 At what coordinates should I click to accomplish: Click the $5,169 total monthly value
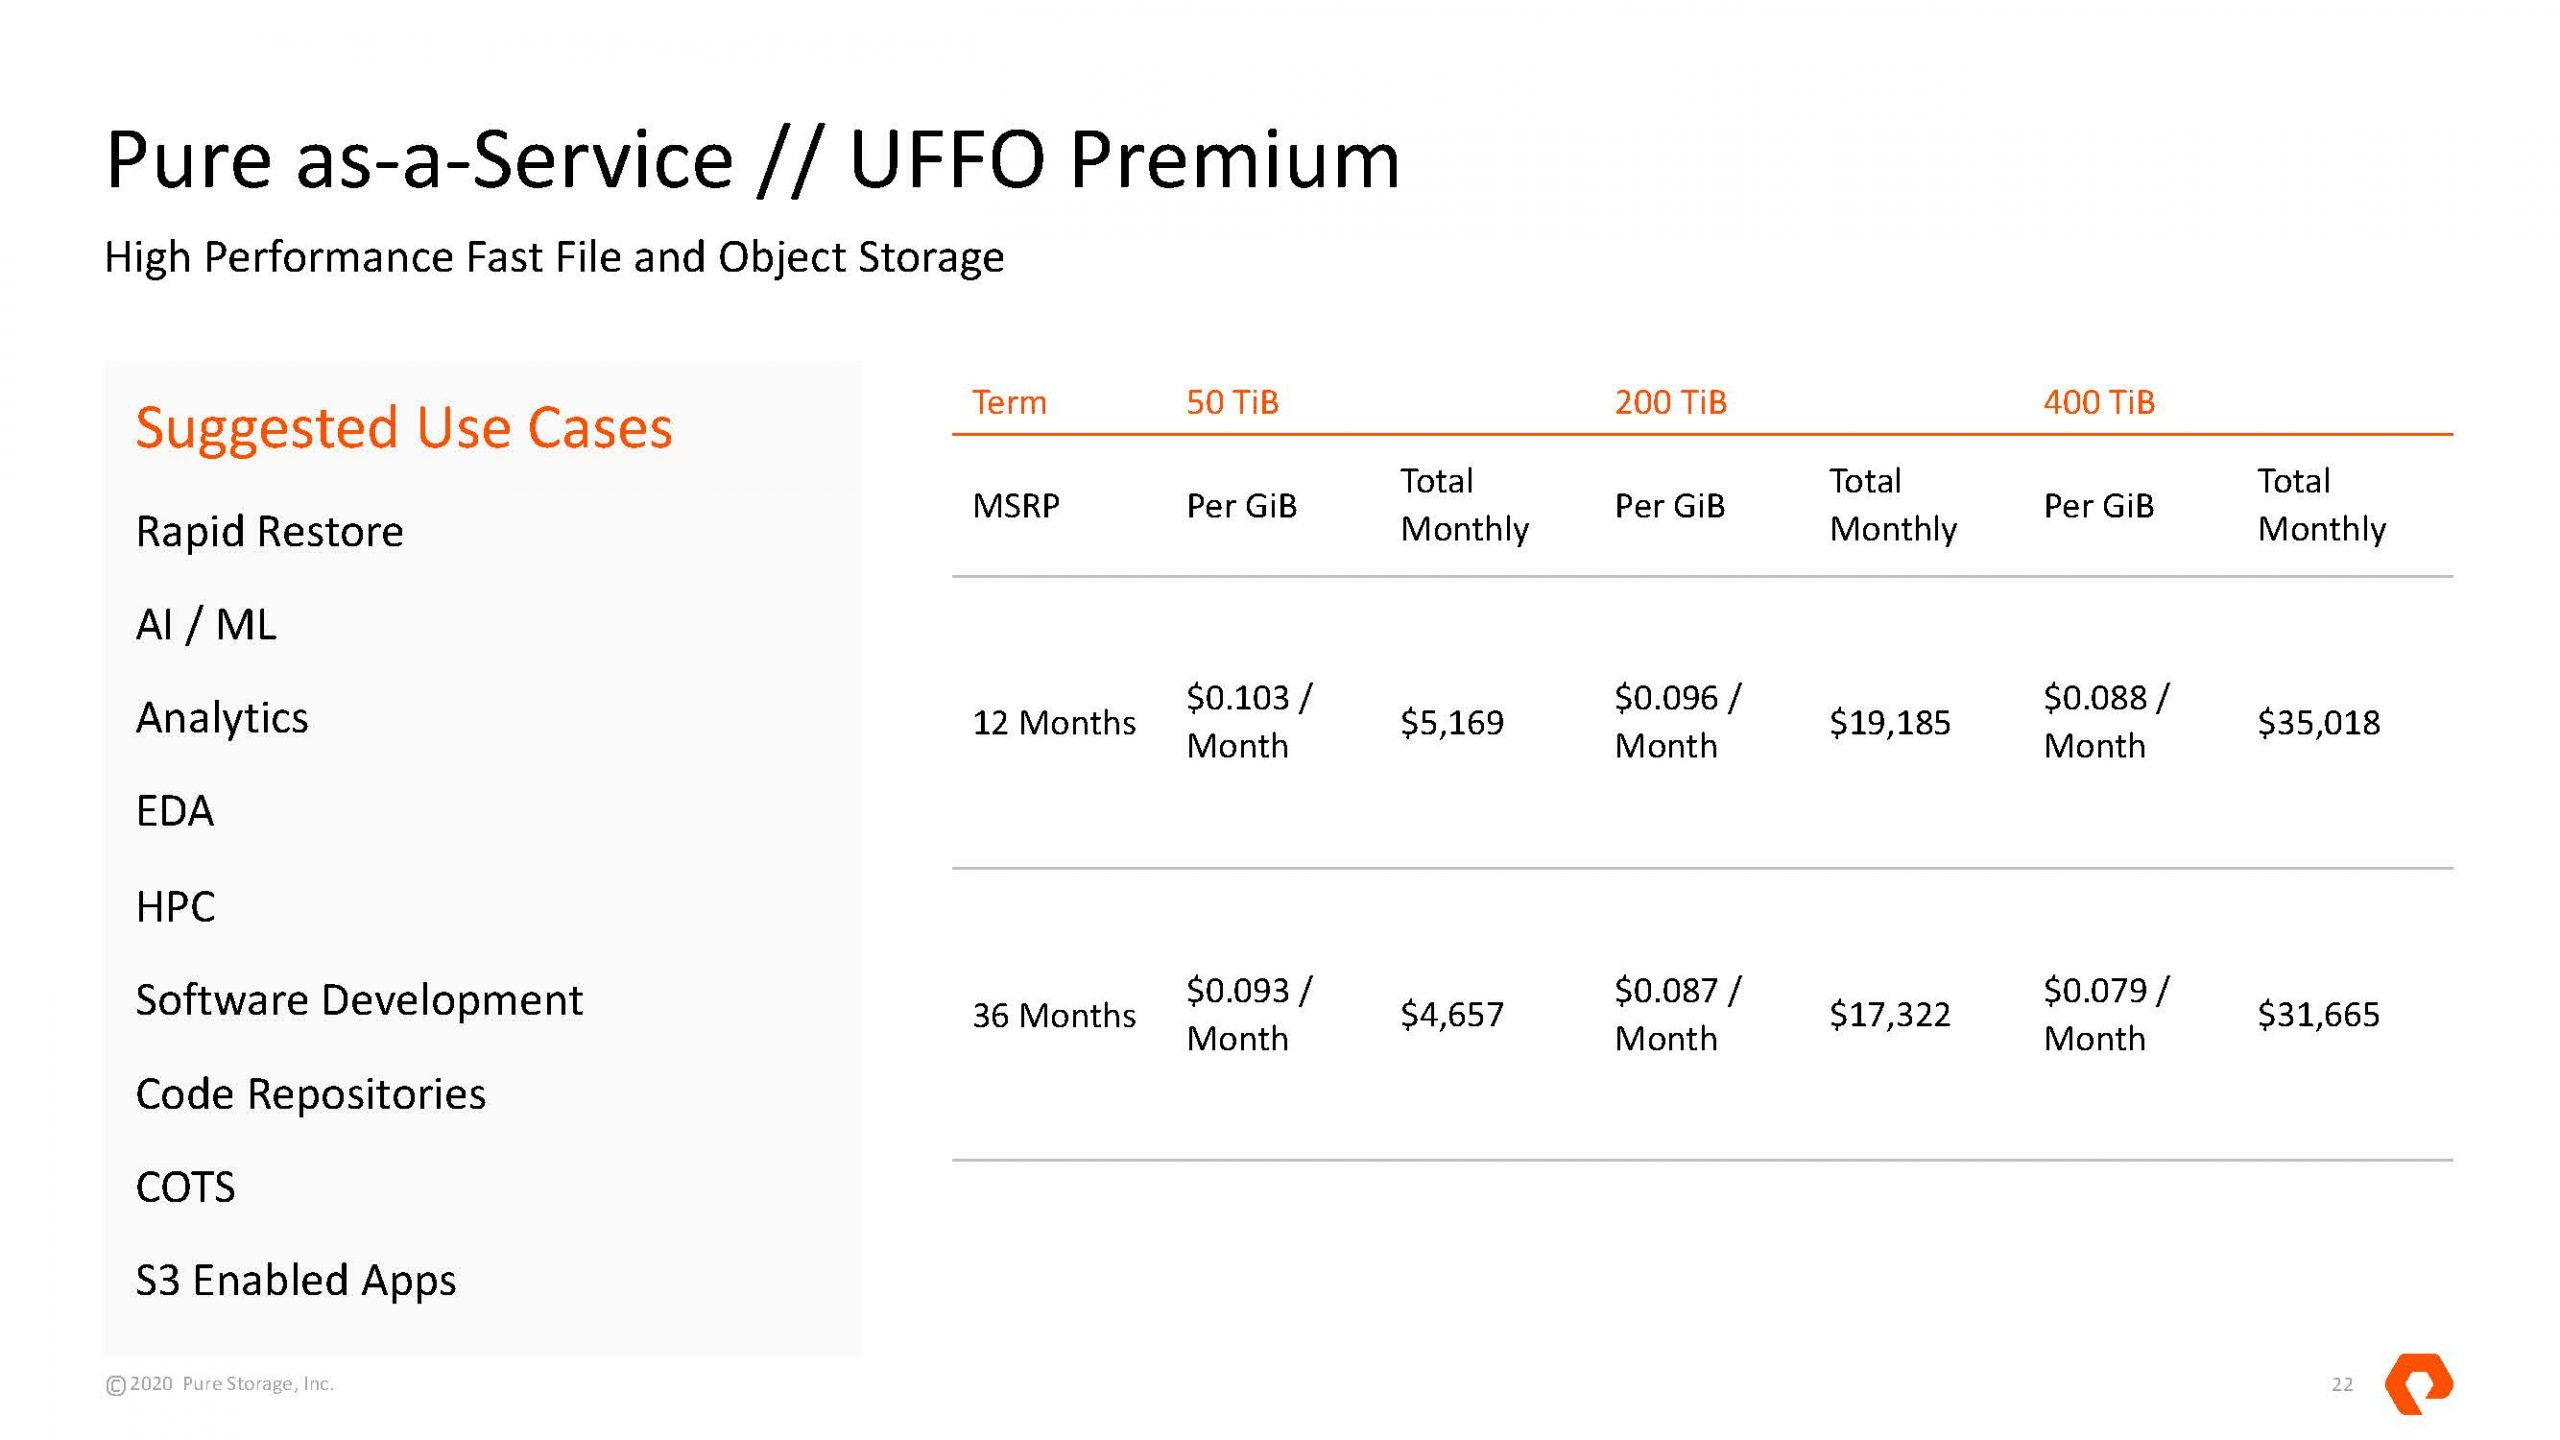(1451, 722)
